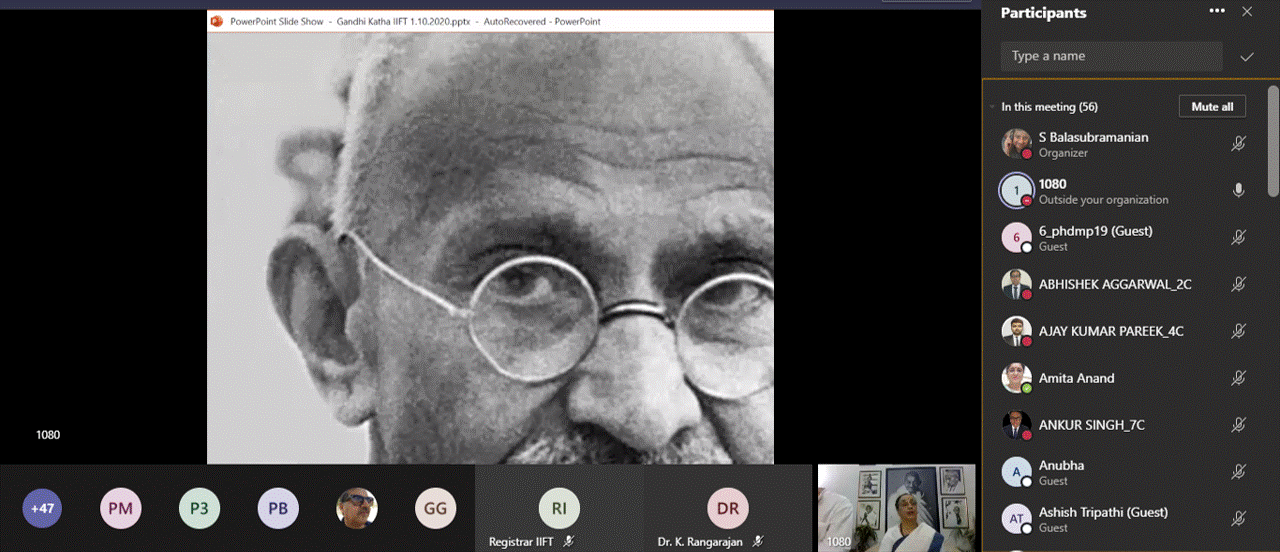Close the Participants panel

tap(1247, 12)
